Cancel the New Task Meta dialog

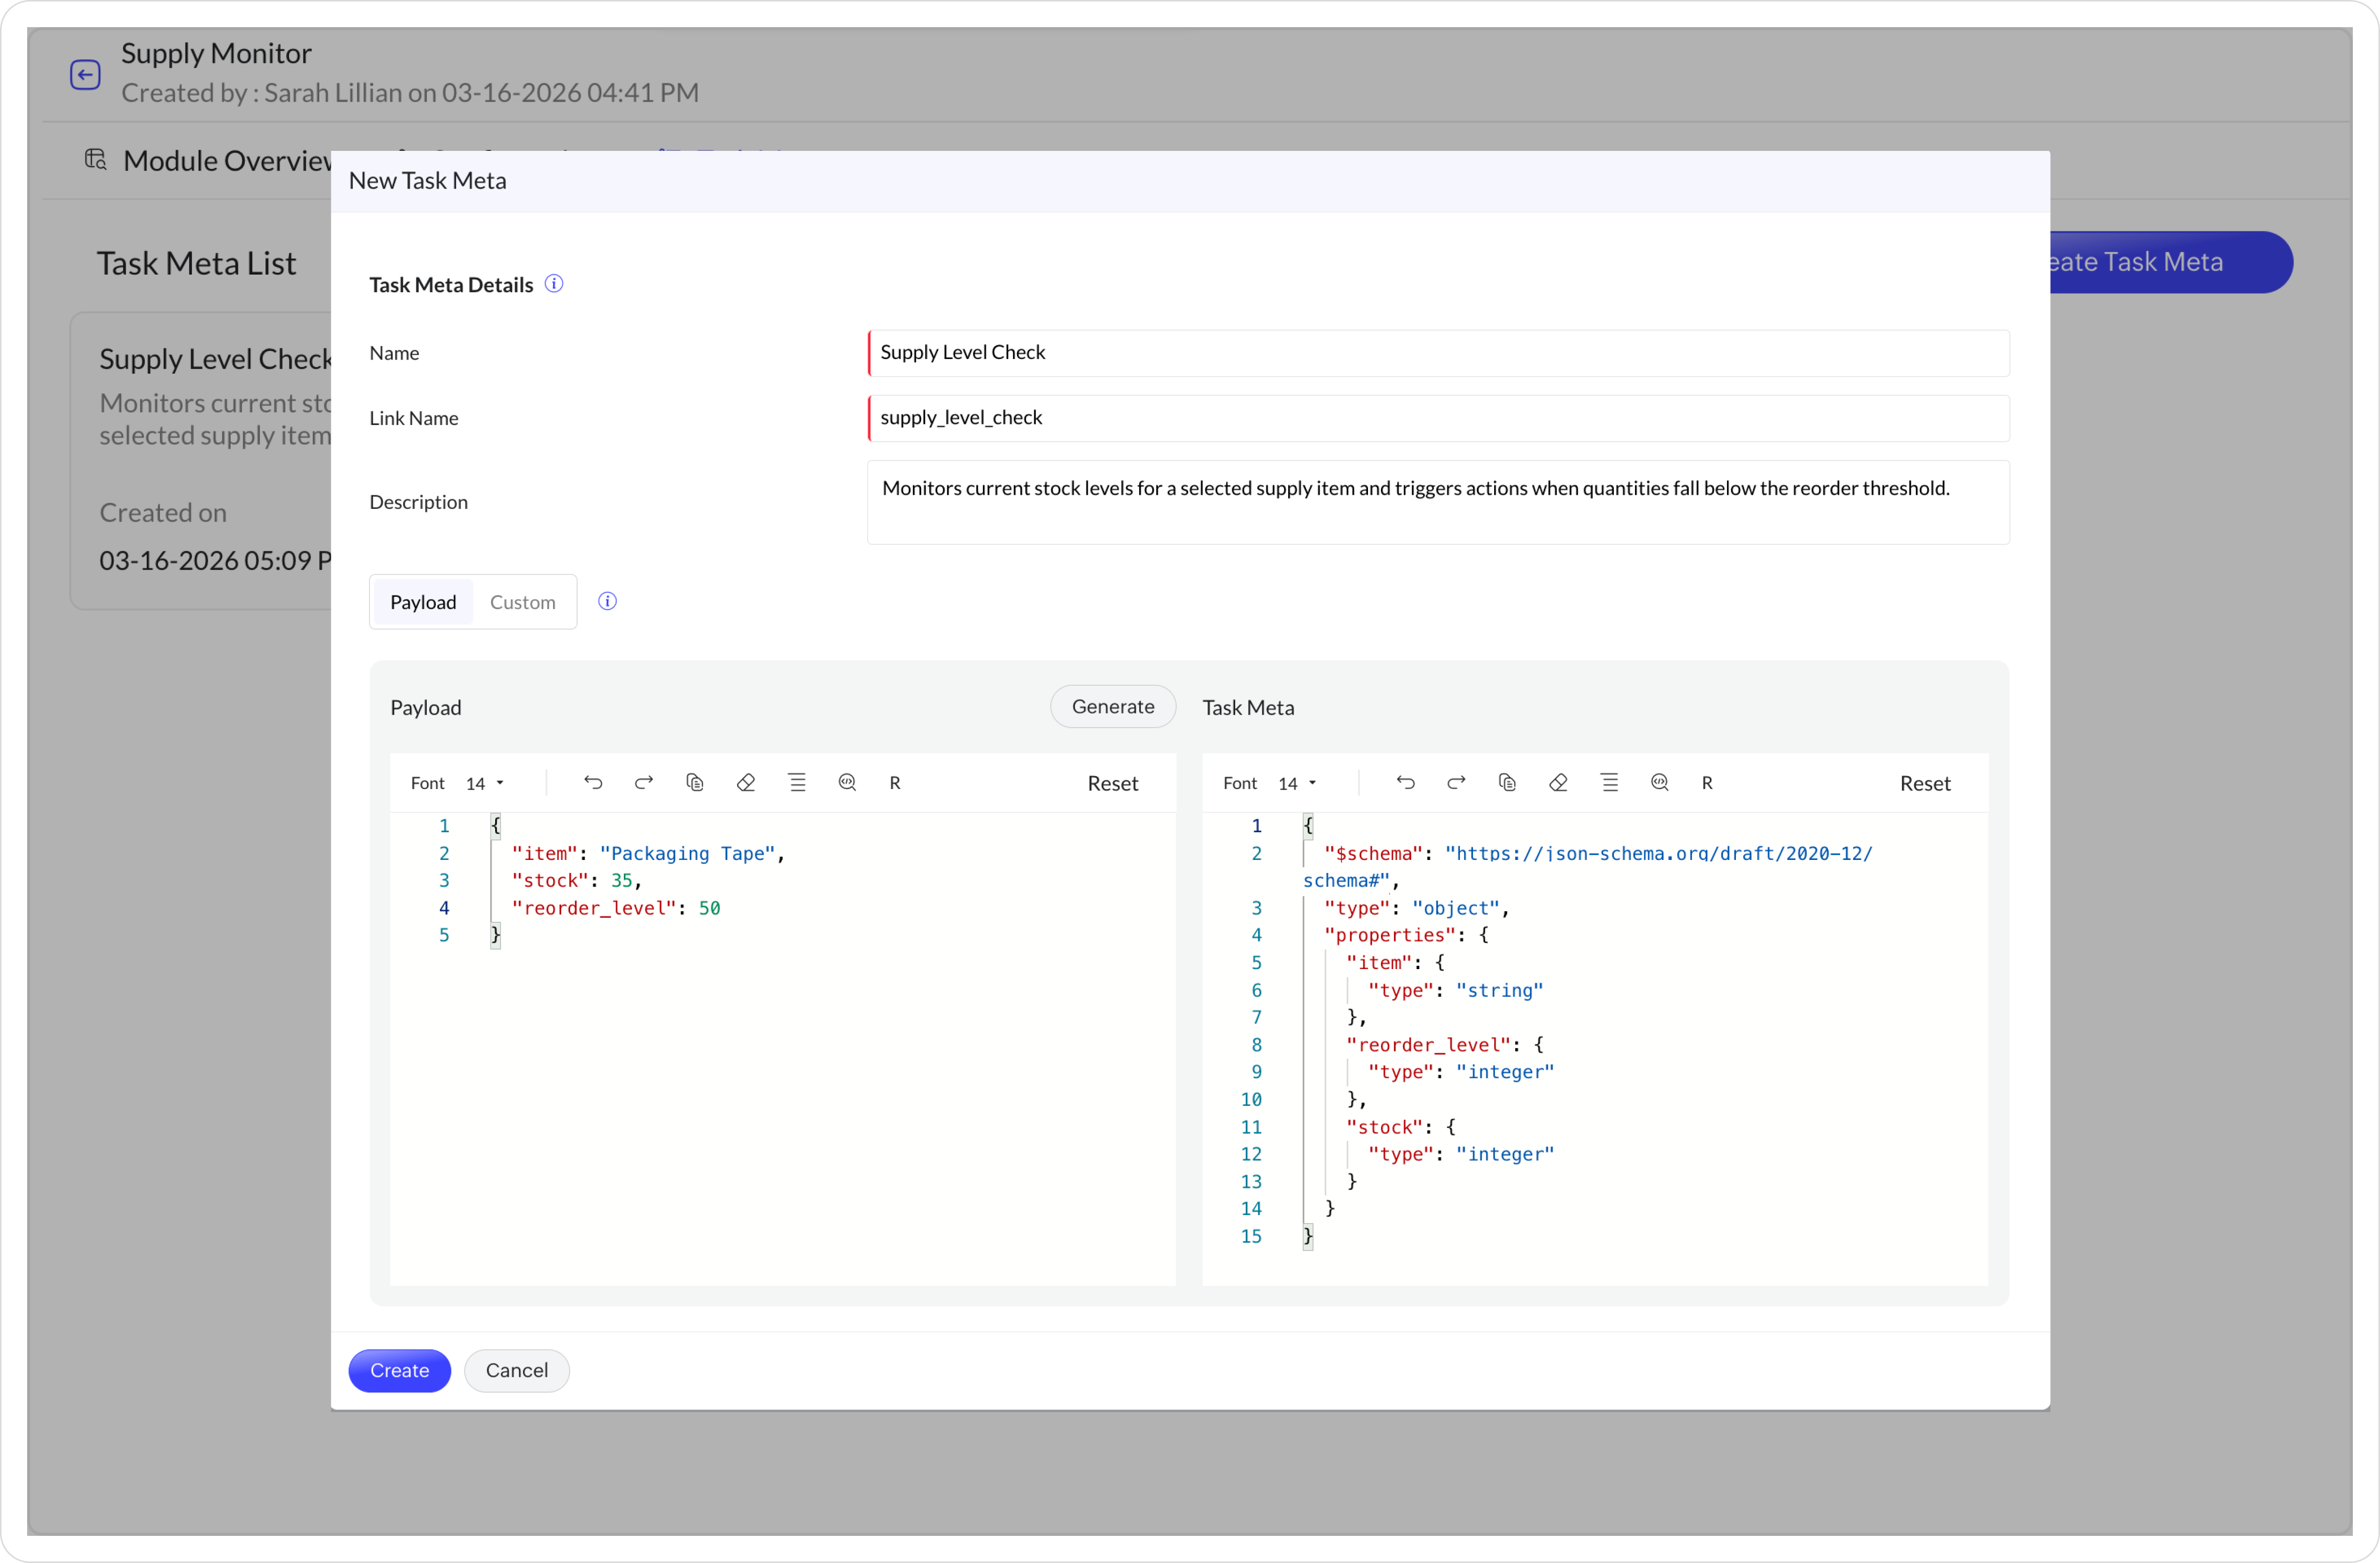coord(516,1370)
